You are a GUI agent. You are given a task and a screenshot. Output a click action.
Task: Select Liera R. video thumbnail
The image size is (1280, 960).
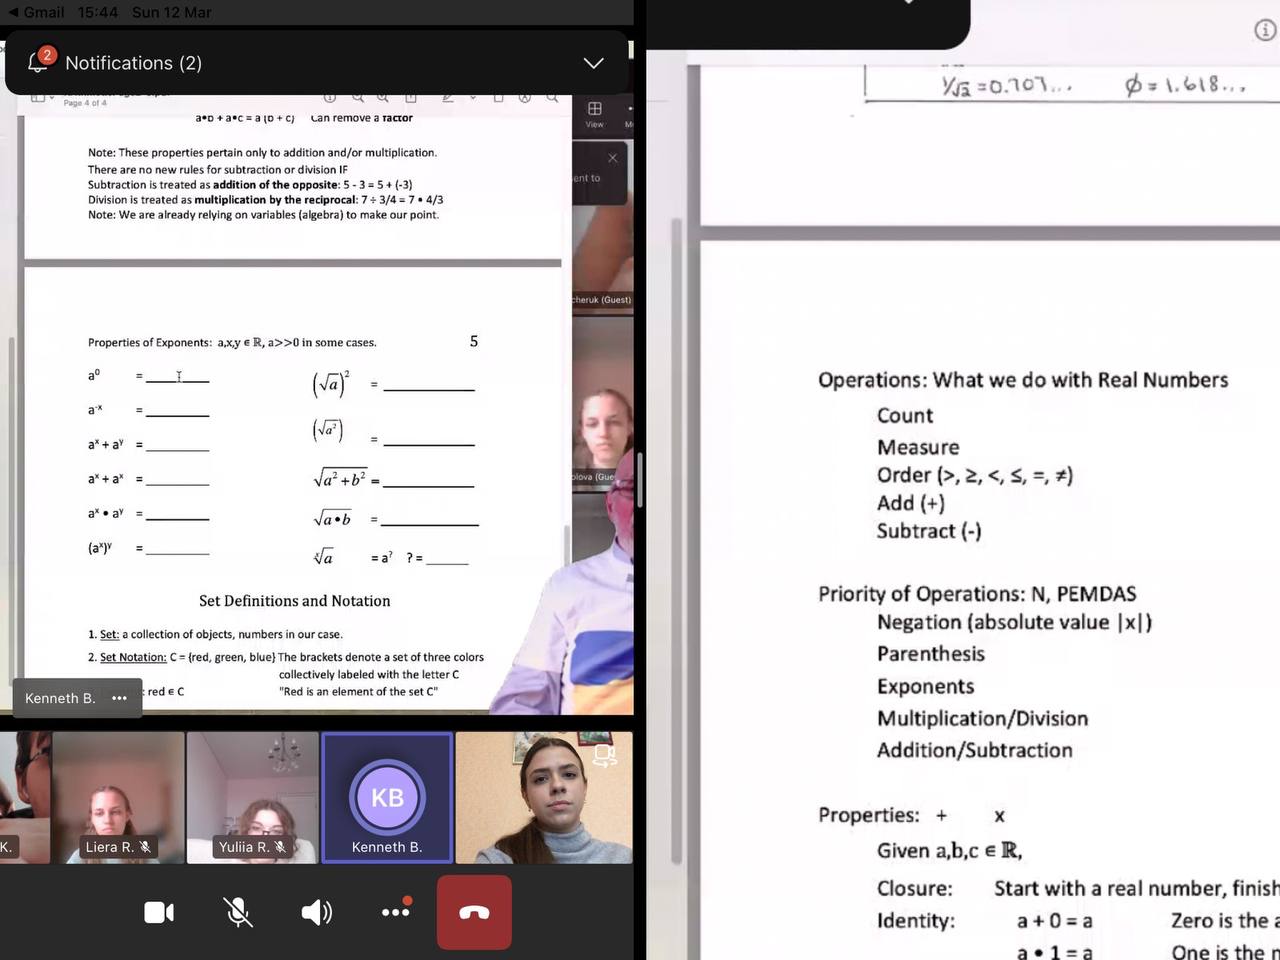pyautogui.click(x=118, y=798)
